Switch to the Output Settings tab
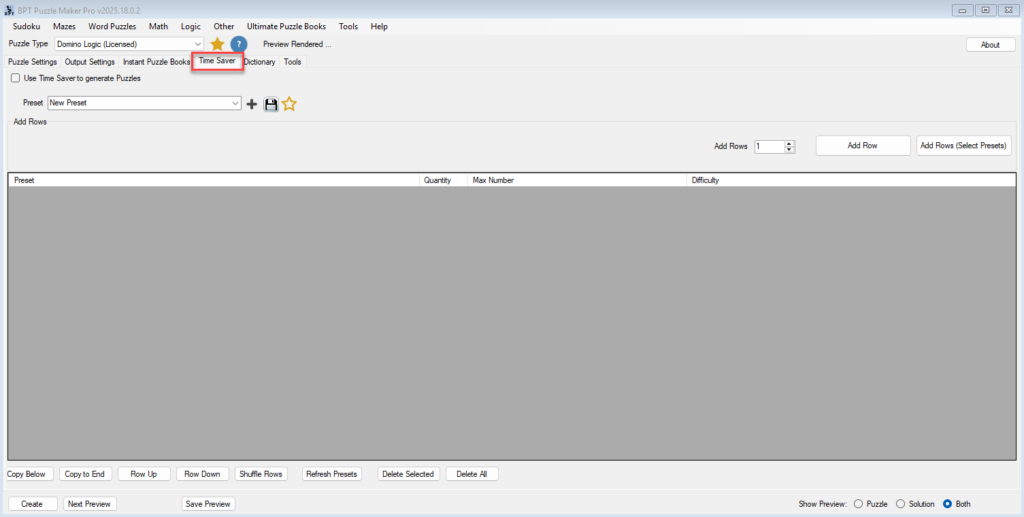 (89, 62)
